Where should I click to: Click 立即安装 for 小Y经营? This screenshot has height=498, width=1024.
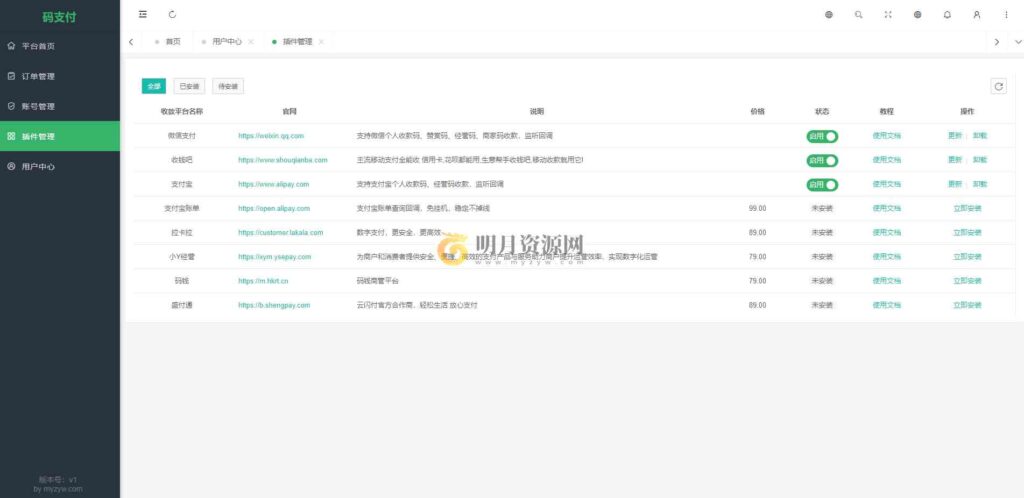click(967, 257)
